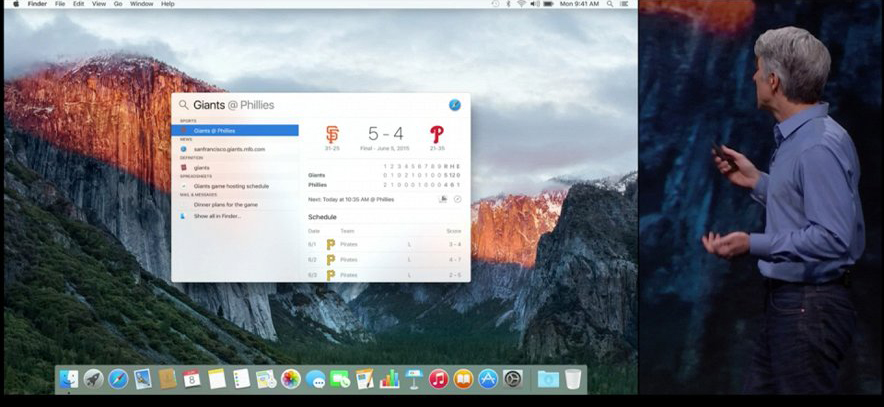
Task: Click the Bluetooth icon in menu bar
Action: click(x=508, y=4)
